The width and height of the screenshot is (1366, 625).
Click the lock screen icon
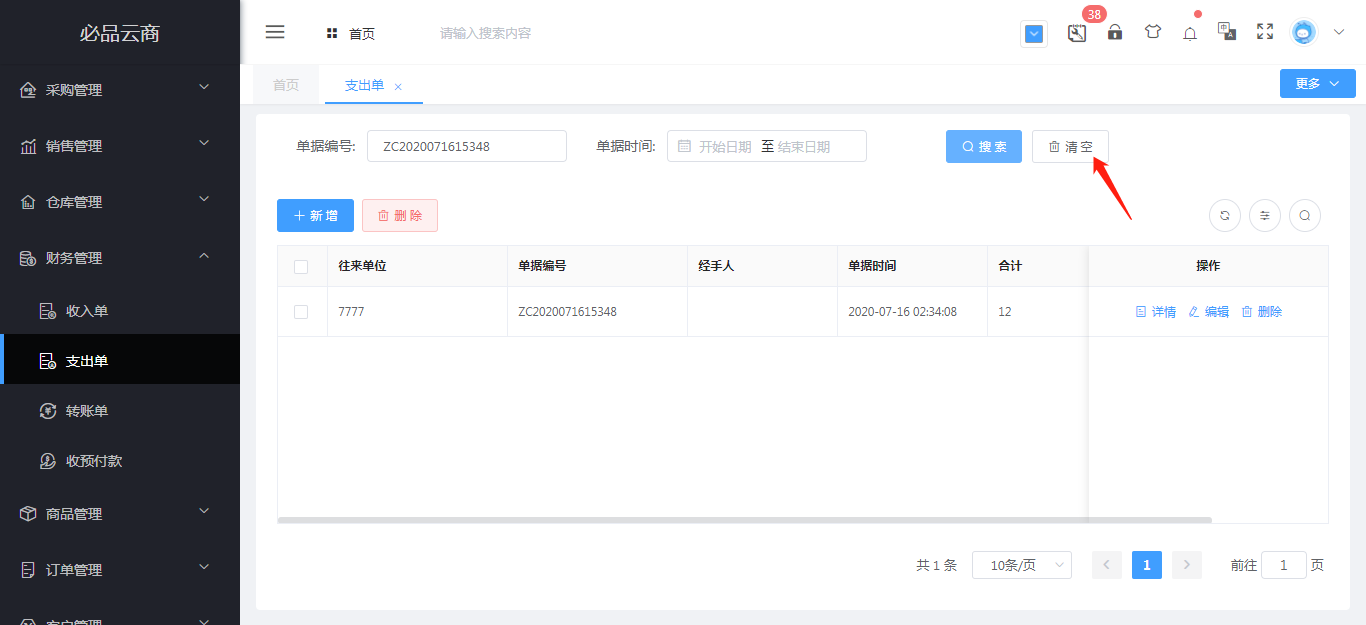pos(1115,32)
